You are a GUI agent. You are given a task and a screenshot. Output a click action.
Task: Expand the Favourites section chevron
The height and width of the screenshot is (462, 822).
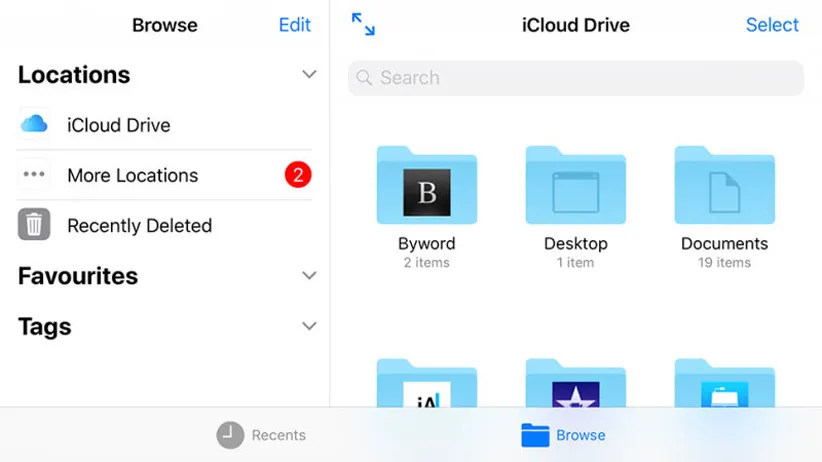coord(309,276)
